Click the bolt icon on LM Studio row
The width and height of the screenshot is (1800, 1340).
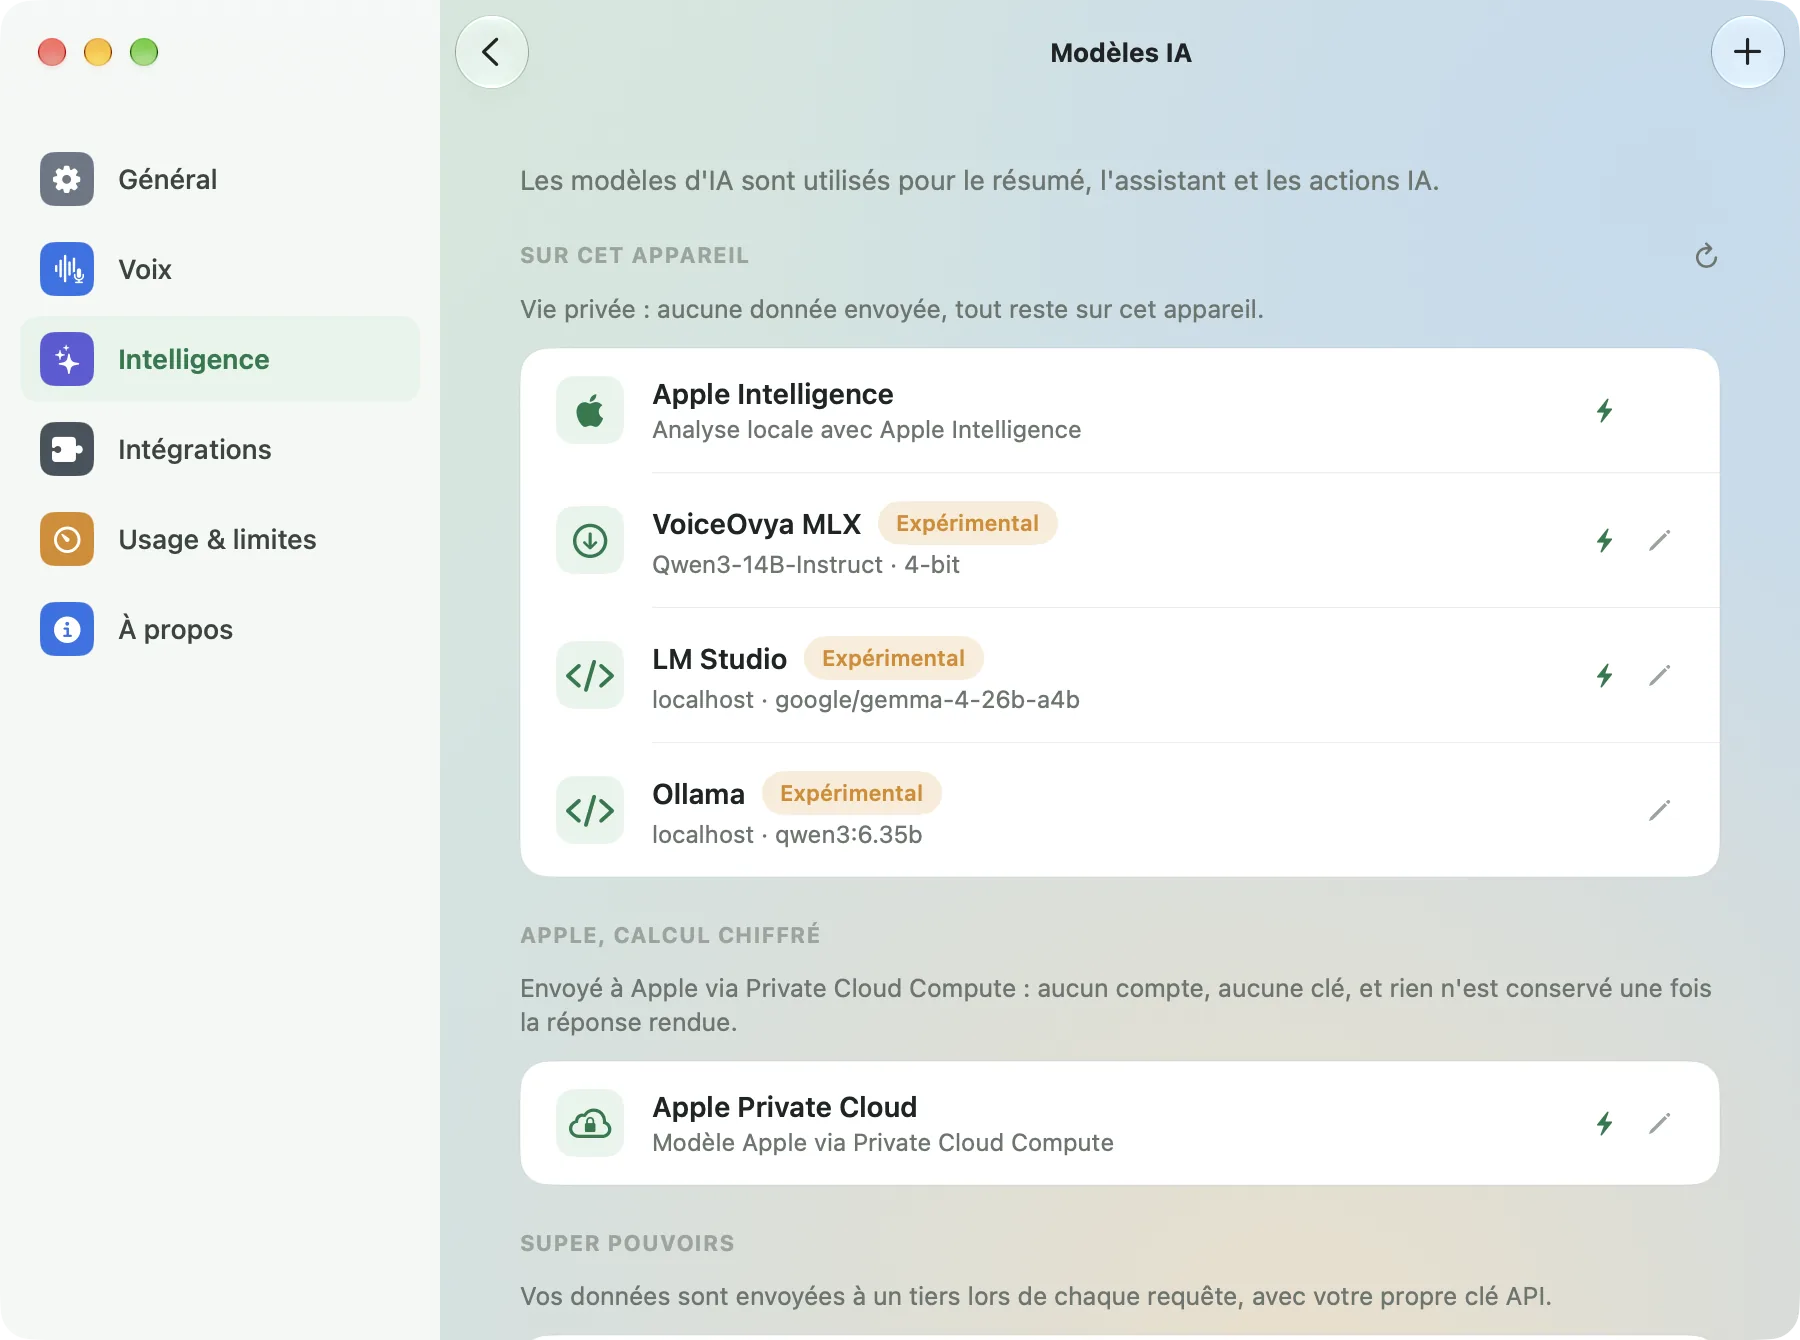click(1604, 675)
